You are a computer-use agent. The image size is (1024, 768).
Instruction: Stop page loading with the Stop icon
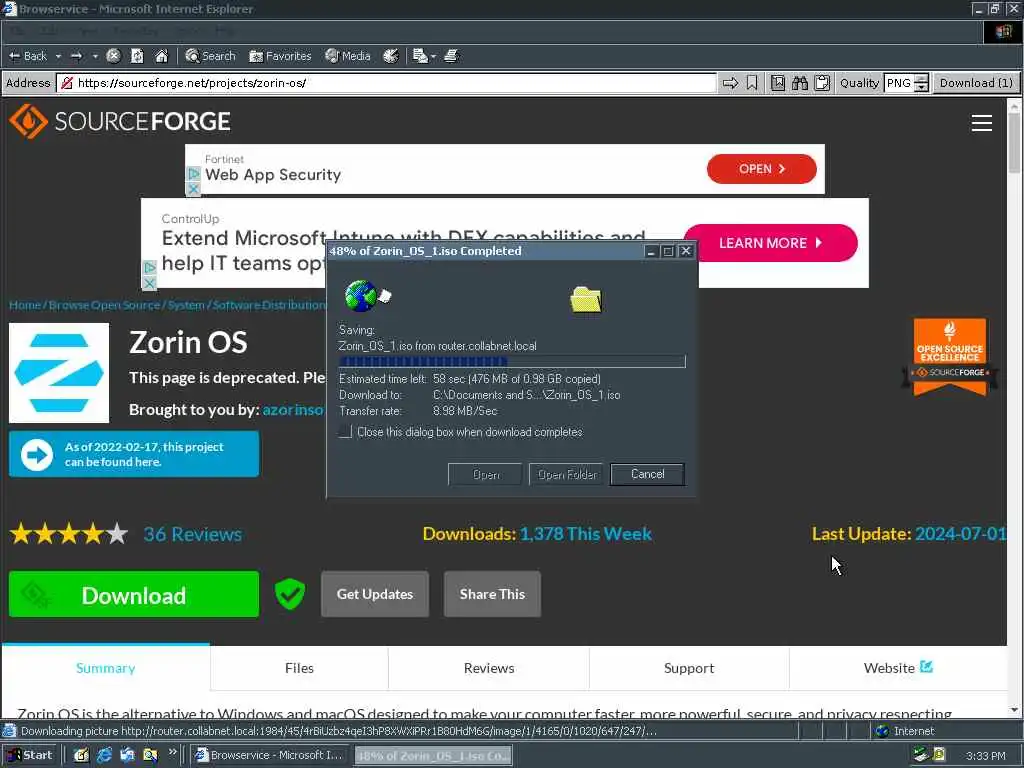coord(114,56)
